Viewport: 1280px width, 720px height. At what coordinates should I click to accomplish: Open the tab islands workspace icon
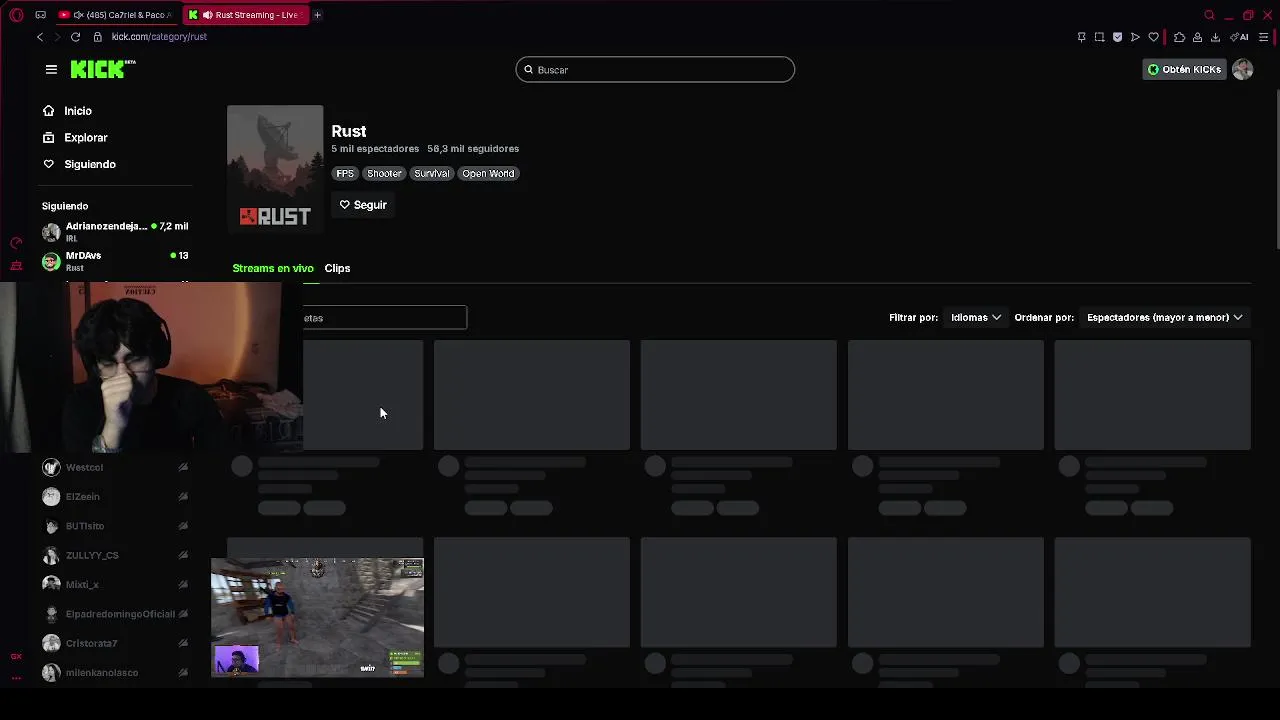click(x=40, y=15)
